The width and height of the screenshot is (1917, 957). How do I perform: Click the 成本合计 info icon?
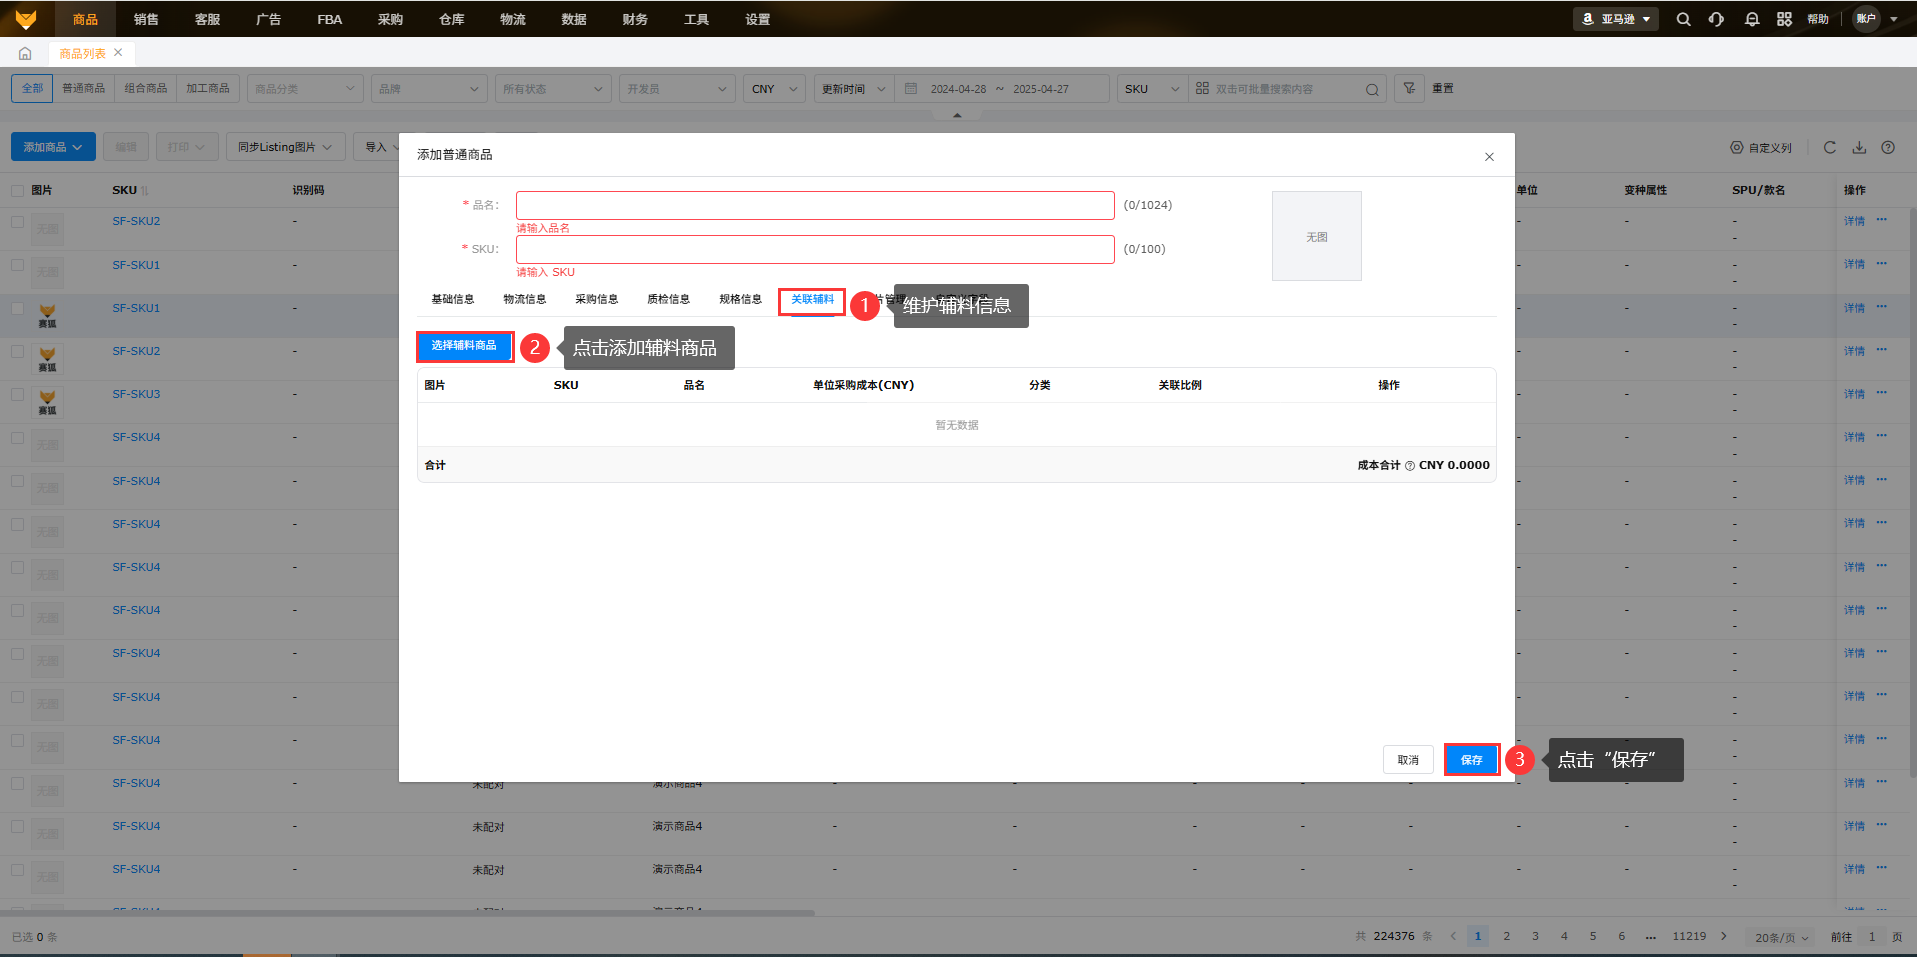point(1410,466)
